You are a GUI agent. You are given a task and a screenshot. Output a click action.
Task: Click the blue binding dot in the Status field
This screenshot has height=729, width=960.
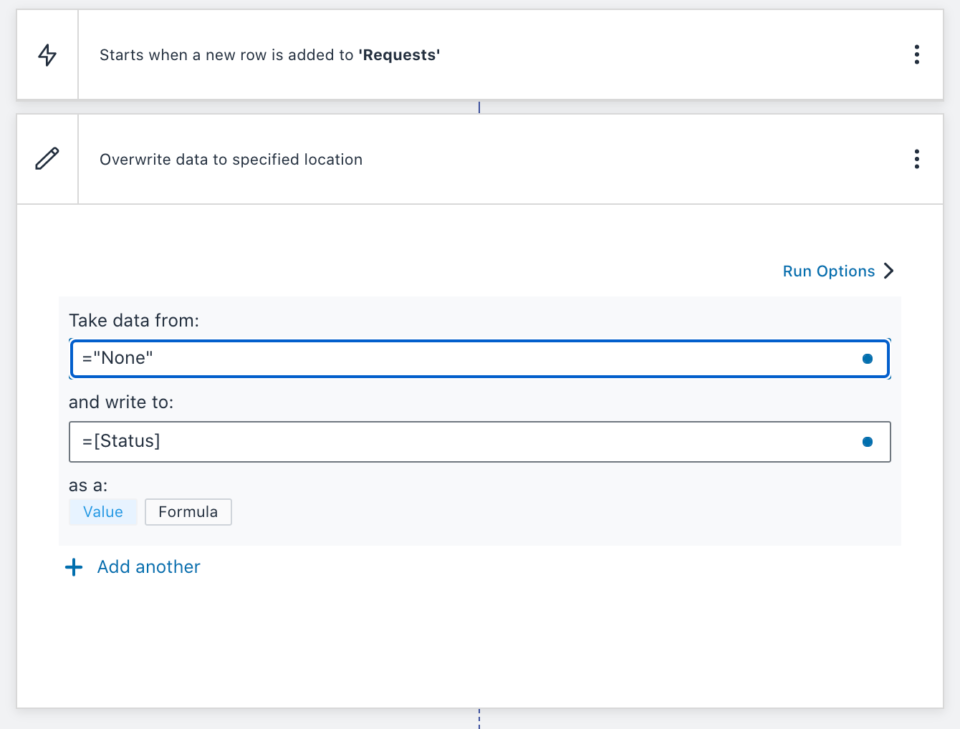[x=867, y=441]
